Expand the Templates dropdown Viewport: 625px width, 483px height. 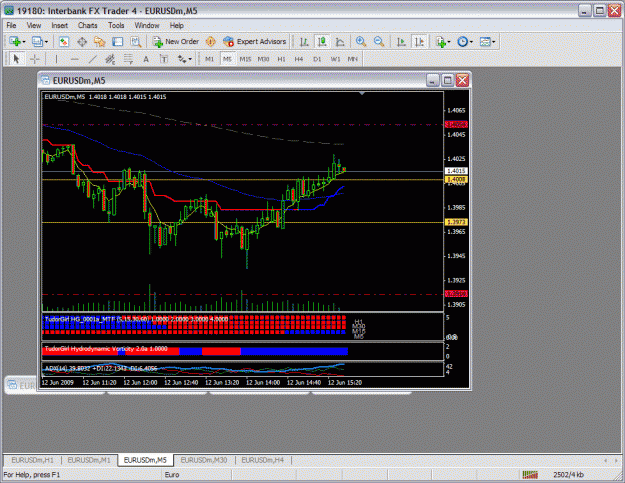pos(494,42)
